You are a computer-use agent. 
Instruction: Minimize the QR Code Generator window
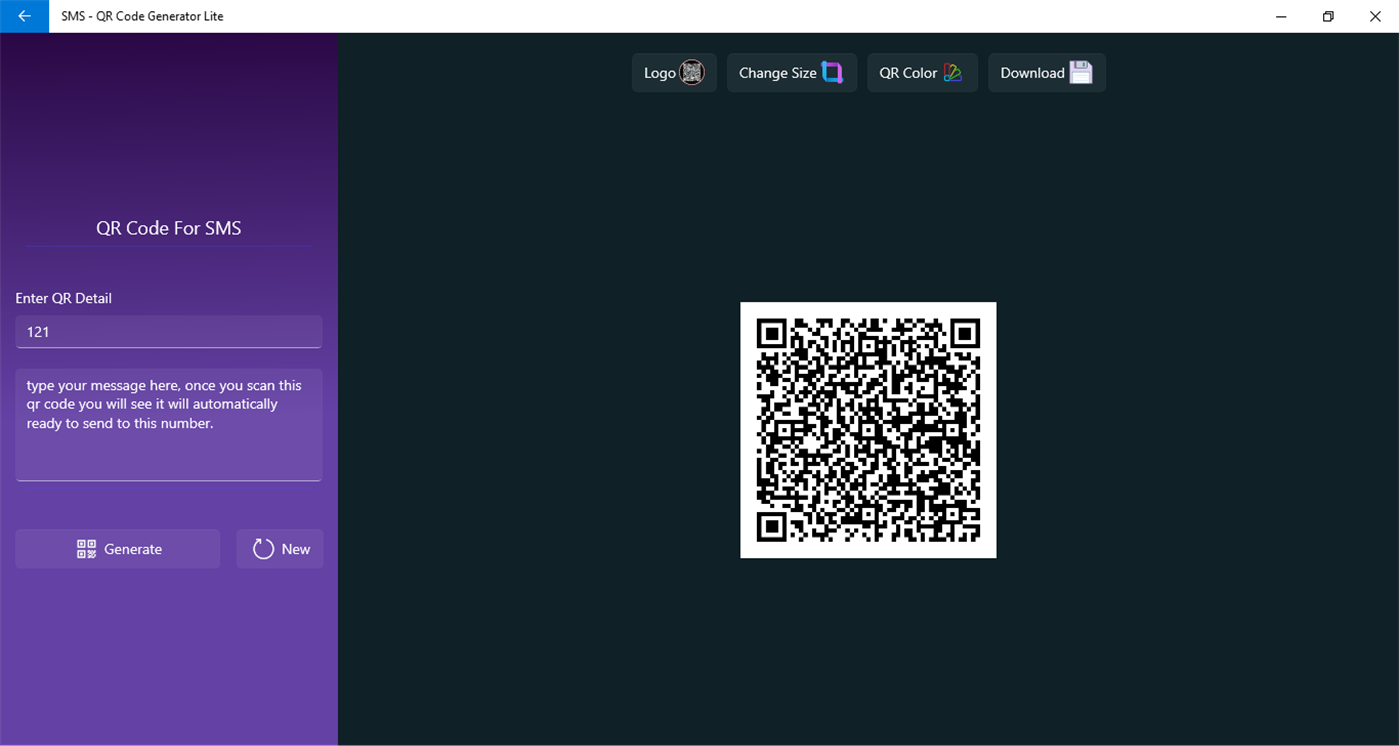(1282, 16)
